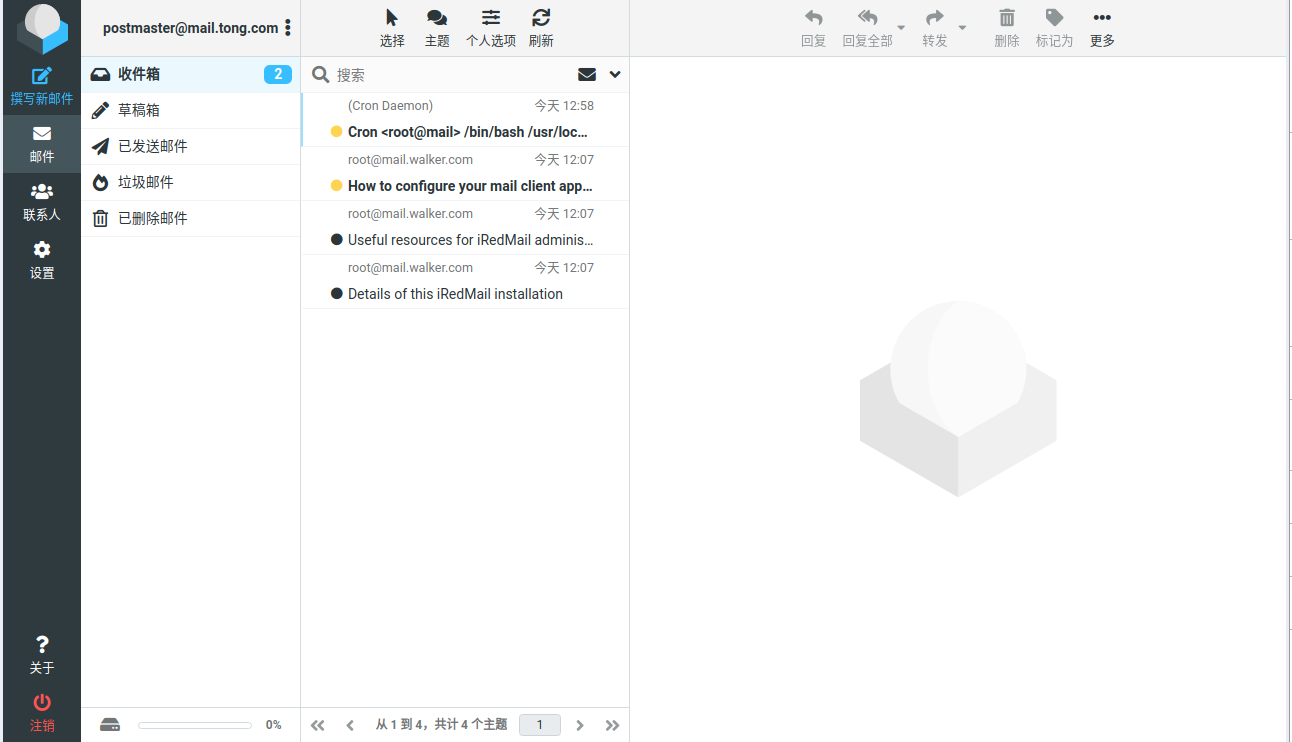This screenshot has height=742, width=1292.
Task: Click the 刷新 refresh toolbar icon
Action: pos(540,27)
